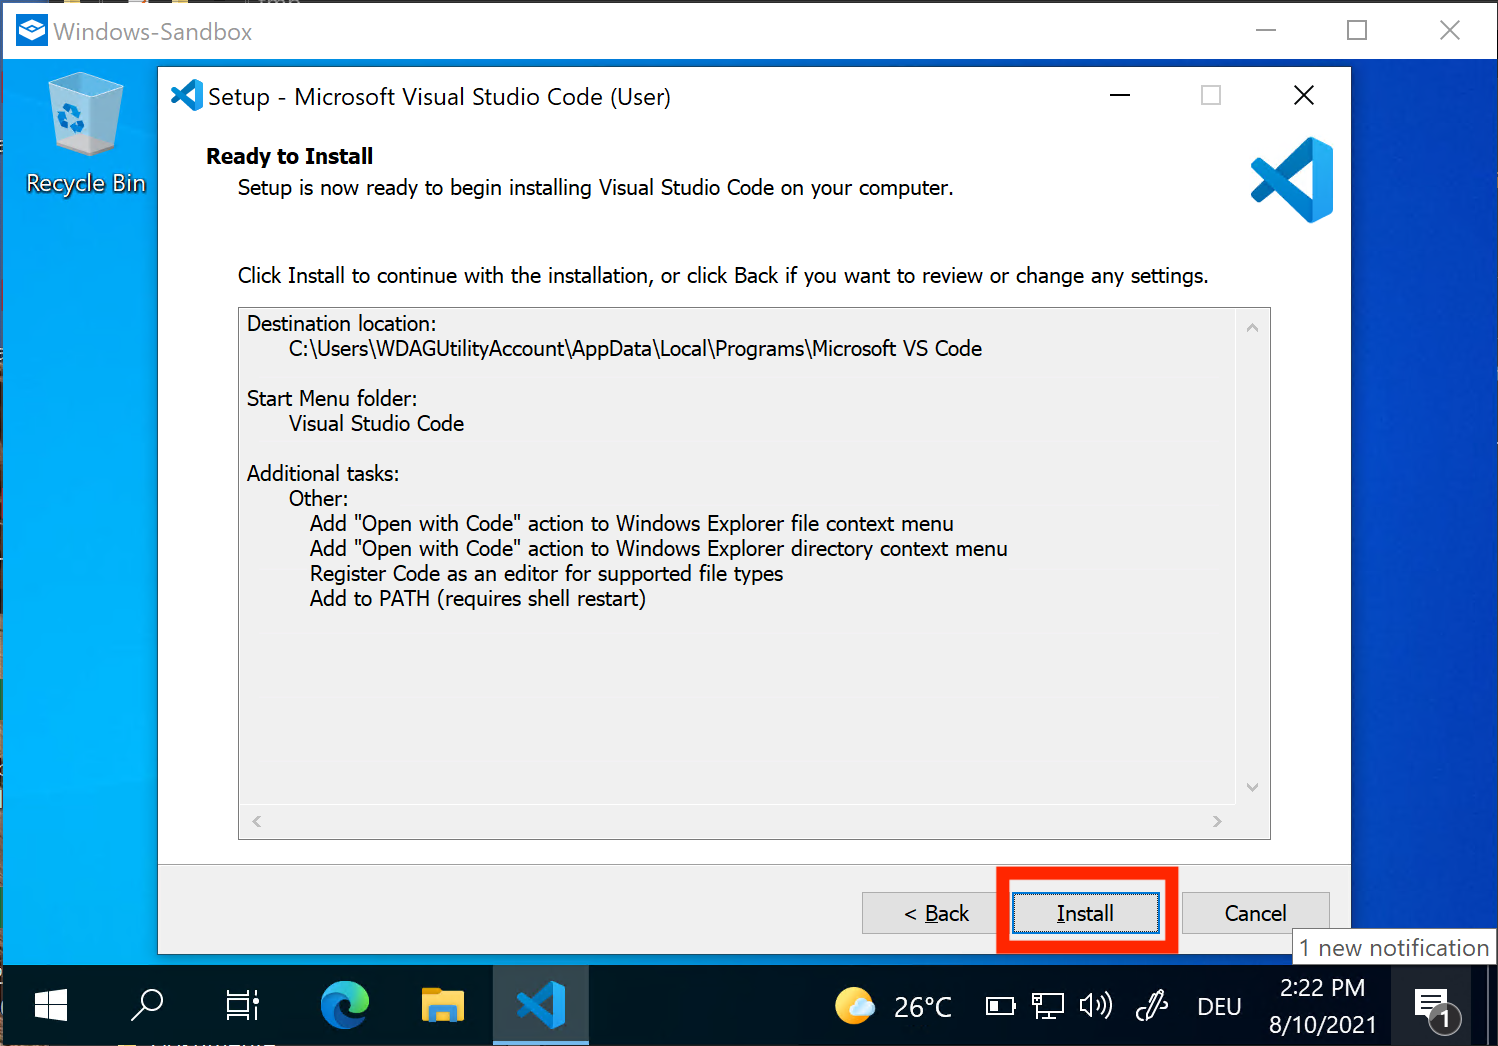Click "Add to PATH (requires shell restart)" line
The image size is (1498, 1046).
[x=478, y=599]
